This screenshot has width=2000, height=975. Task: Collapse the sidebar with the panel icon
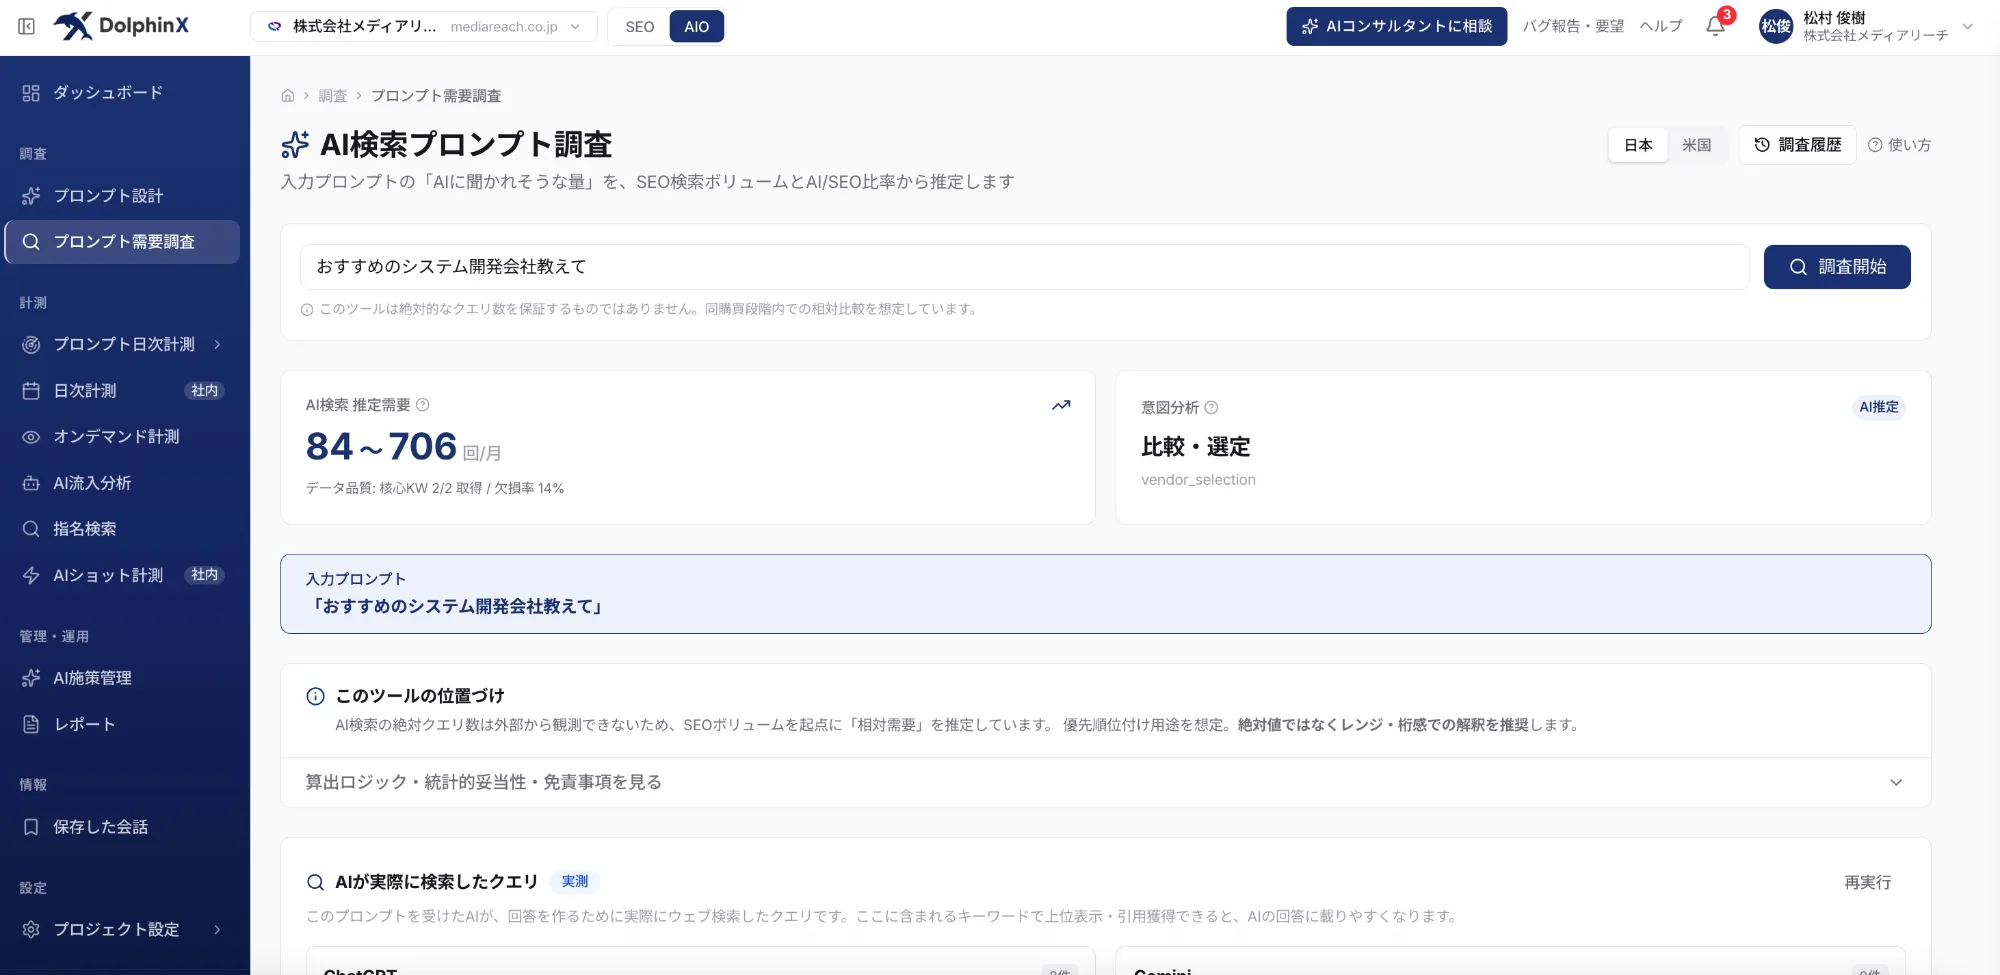point(27,26)
